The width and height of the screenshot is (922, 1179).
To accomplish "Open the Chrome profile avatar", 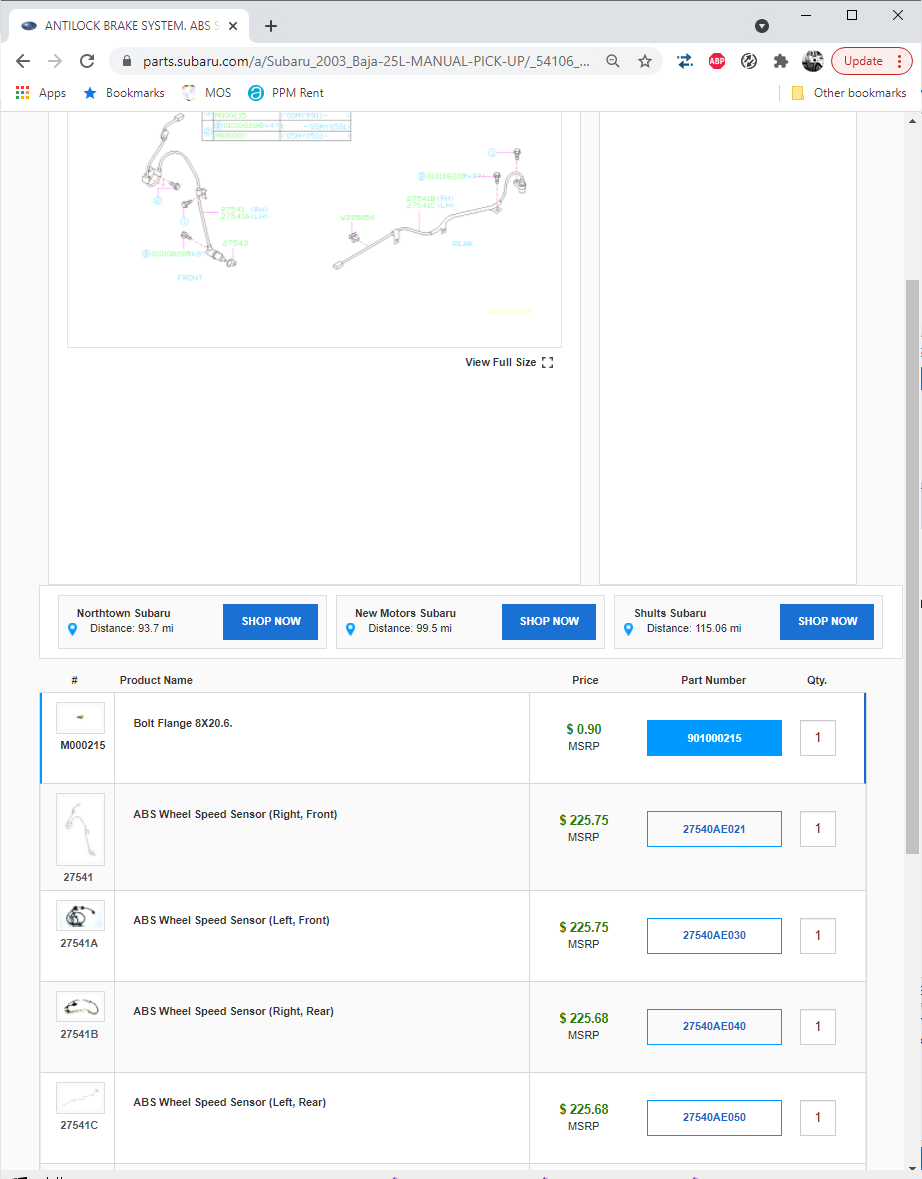I will (812, 62).
